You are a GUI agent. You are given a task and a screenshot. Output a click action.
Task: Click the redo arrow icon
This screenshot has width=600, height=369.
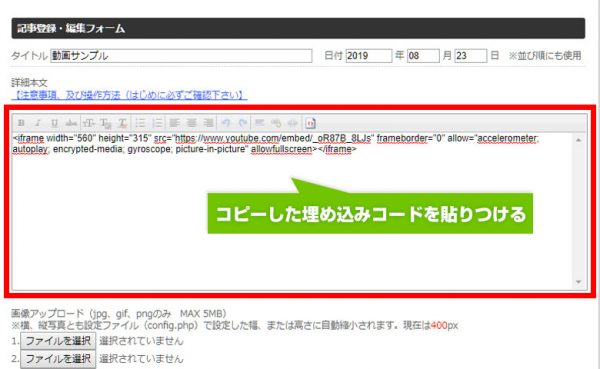243,123
